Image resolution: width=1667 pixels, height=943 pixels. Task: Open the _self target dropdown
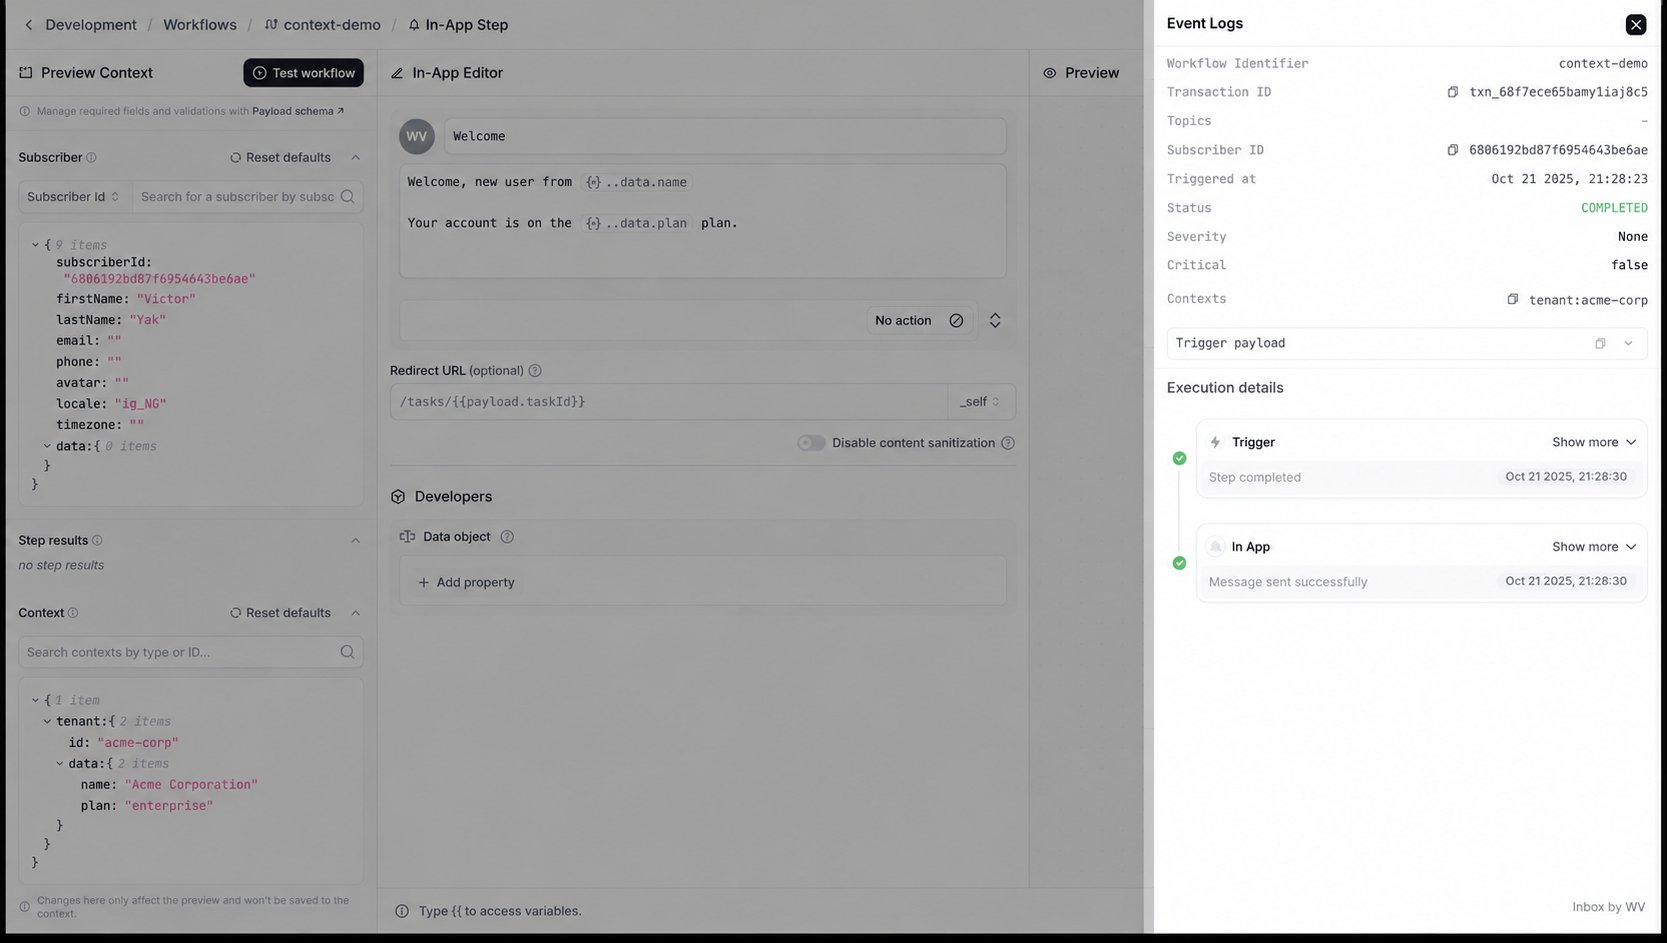[980, 402]
